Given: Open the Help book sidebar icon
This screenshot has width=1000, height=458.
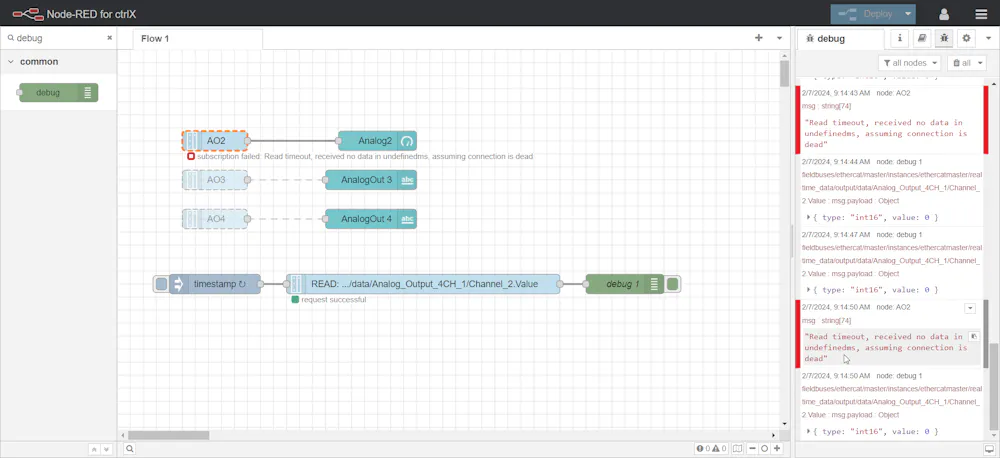Looking at the screenshot, I should click(922, 38).
